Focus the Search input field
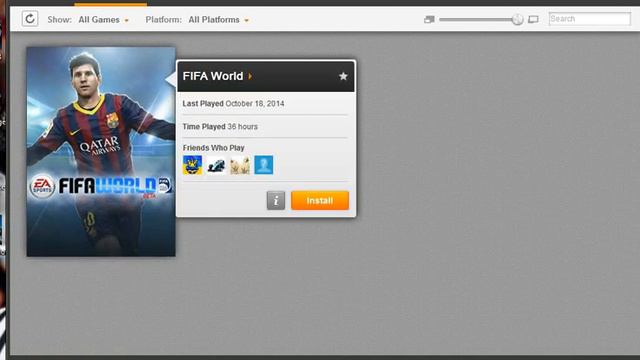Image resolution: width=640 pixels, height=360 pixels. point(589,19)
